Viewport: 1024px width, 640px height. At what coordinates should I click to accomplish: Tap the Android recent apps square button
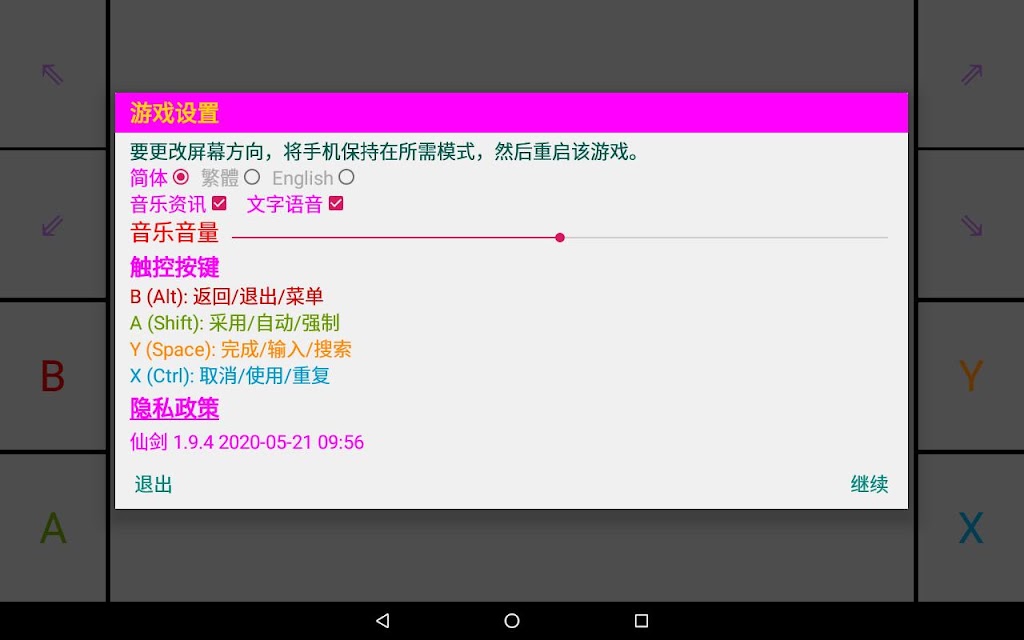pyautogui.click(x=641, y=620)
